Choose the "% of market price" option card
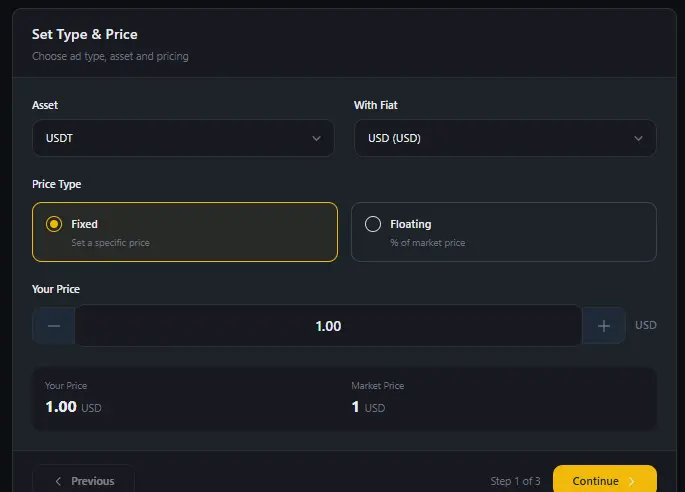This screenshot has height=492, width=685. [x=503, y=232]
